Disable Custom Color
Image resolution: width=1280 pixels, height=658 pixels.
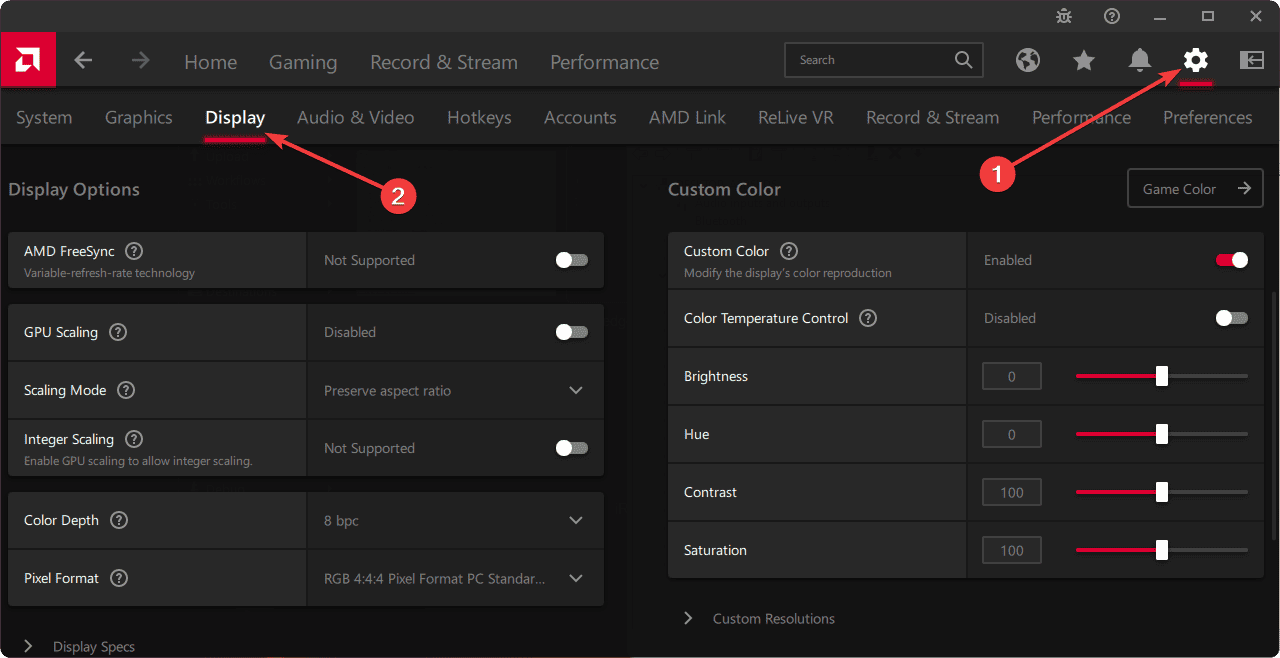1231,260
